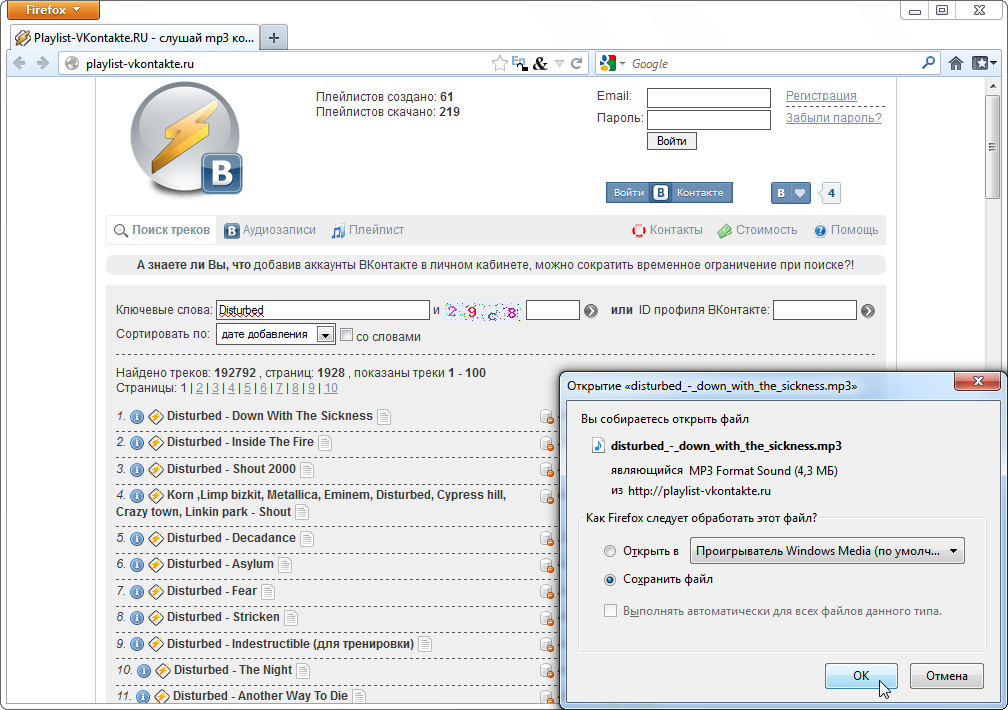The width and height of the screenshot is (1008, 710).
Task: Open the Firefox main menu button
Action: point(53,10)
